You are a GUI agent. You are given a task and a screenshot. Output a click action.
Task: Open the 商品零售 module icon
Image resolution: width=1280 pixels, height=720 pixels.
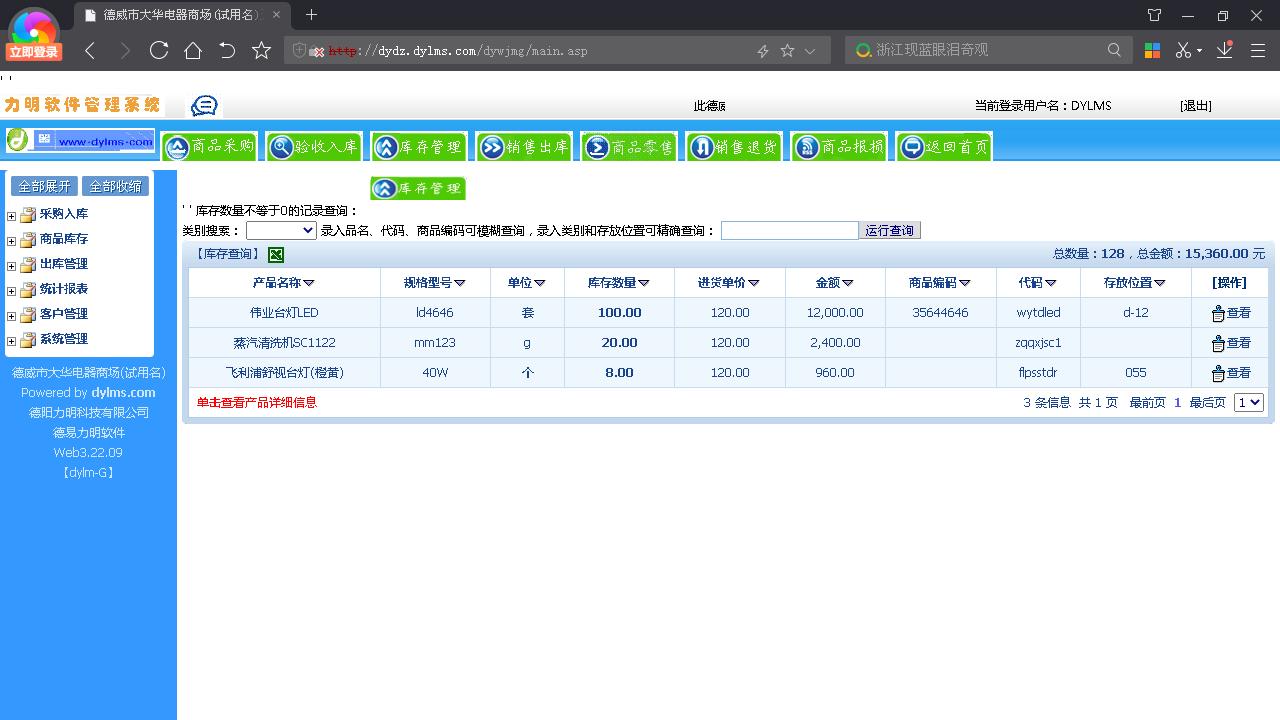(629, 145)
